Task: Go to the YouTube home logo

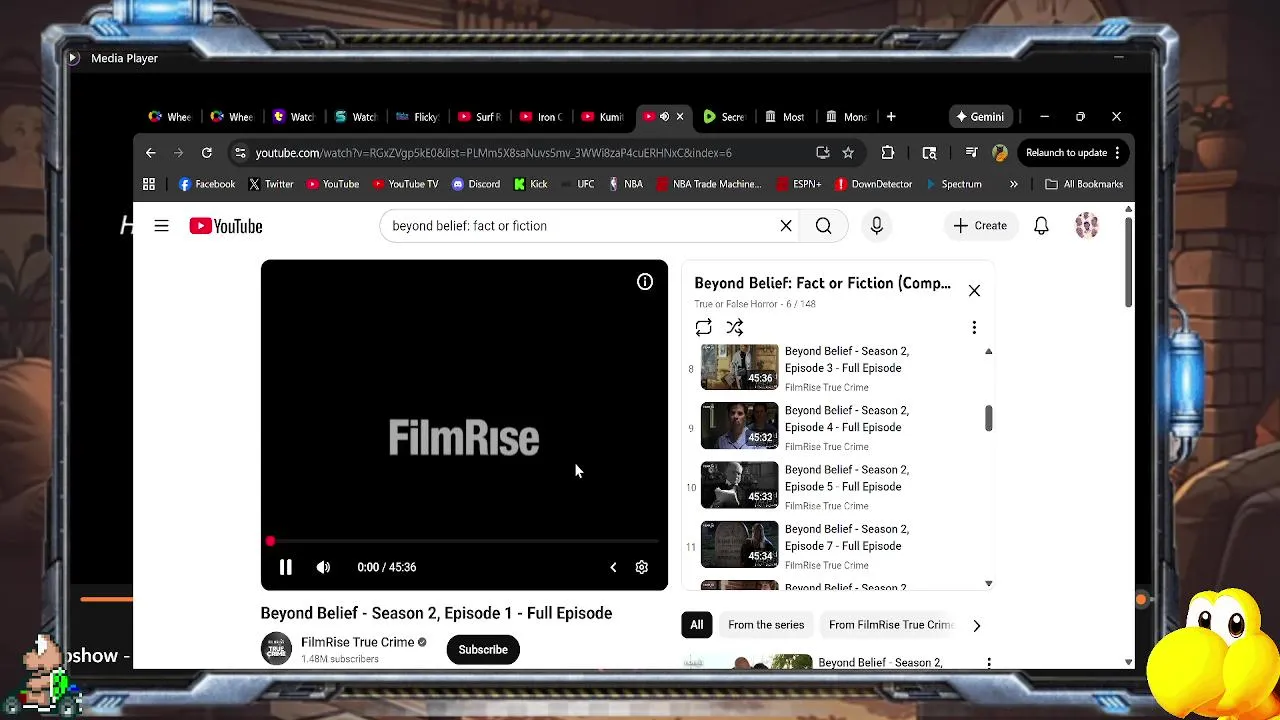Action: point(226,226)
